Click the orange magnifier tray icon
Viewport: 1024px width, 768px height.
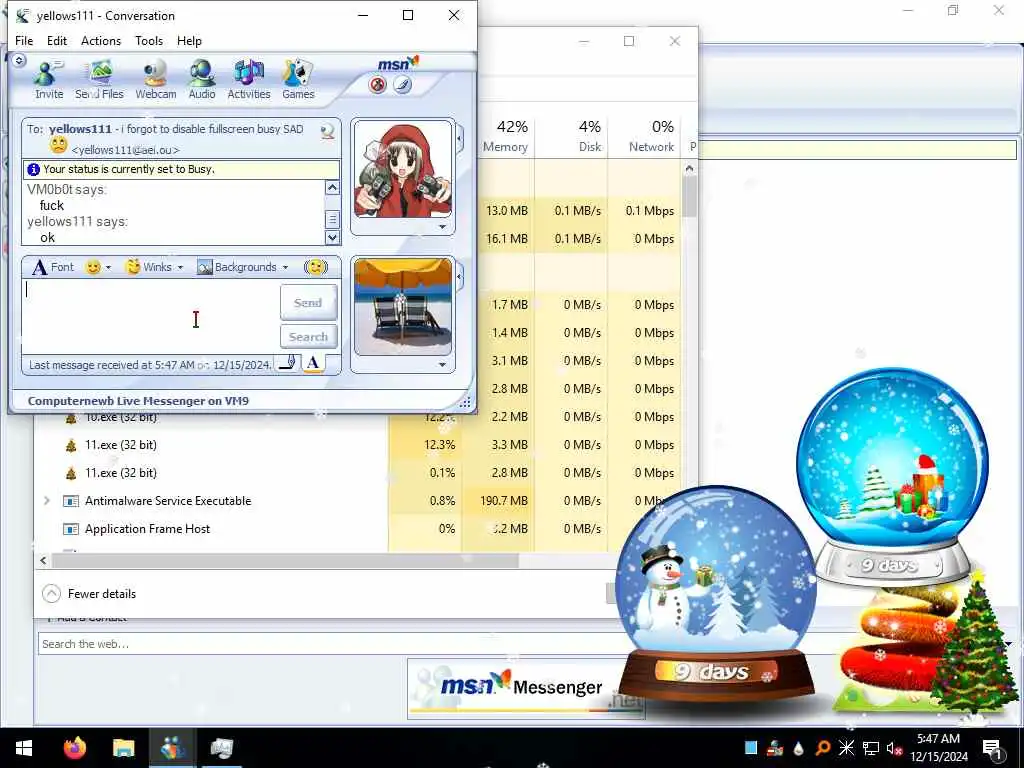(x=822, y=748)
